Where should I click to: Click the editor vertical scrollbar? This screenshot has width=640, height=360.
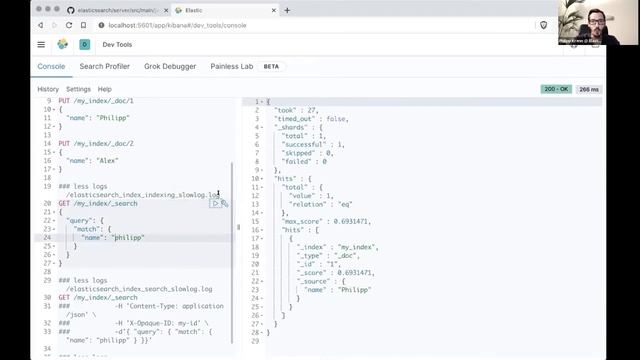click(x=232, y=252)
